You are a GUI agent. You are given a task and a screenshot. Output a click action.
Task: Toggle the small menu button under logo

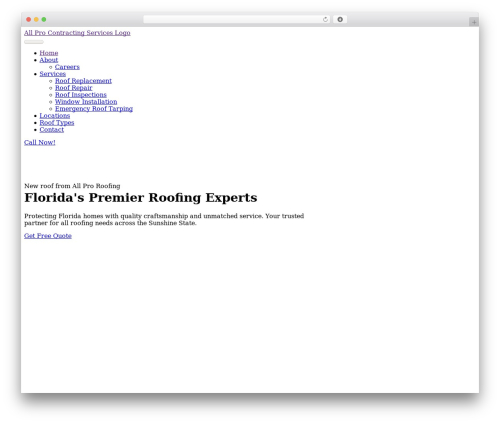click(x=34, y=42)
